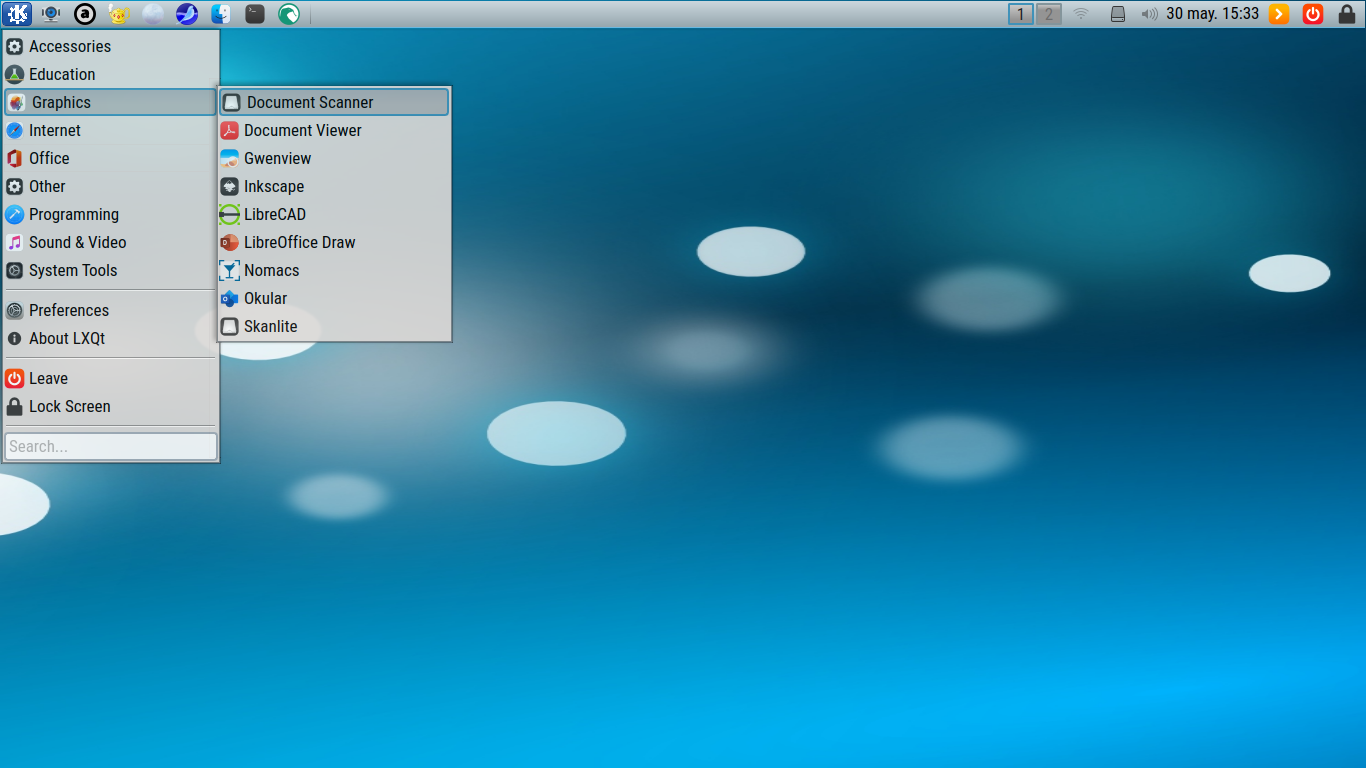Viewport: 1366px width, 768px height.
Task: Expand the Accessories category
Action: click(x=110, y=46)
